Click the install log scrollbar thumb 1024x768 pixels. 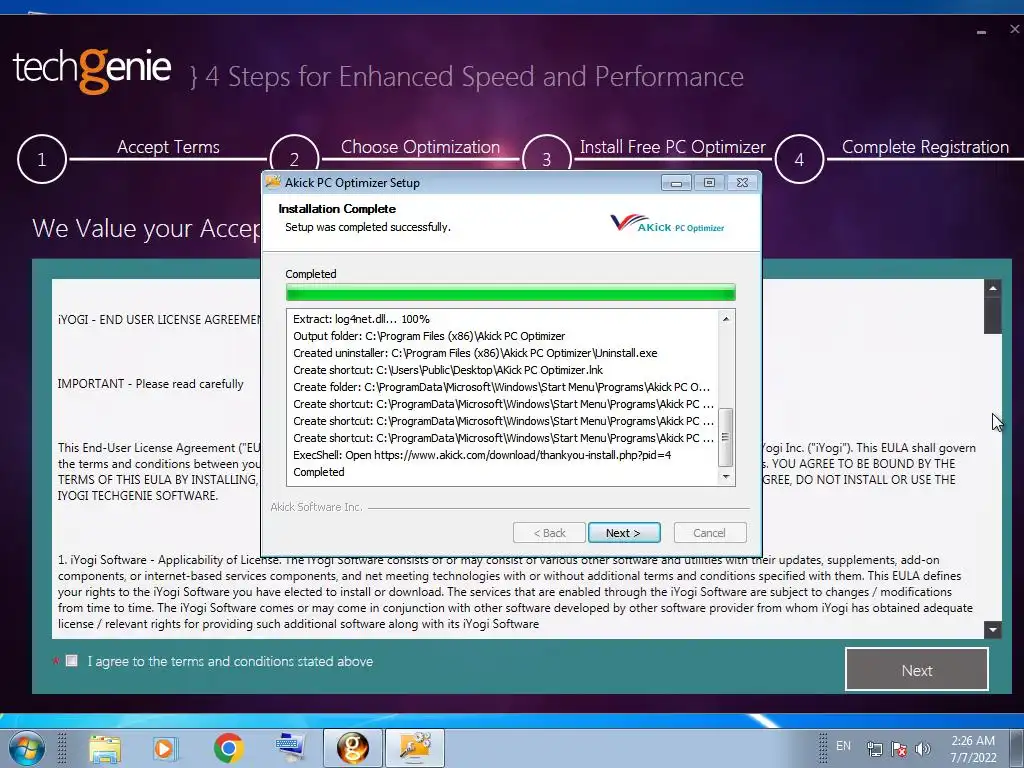tap(726, 437)
